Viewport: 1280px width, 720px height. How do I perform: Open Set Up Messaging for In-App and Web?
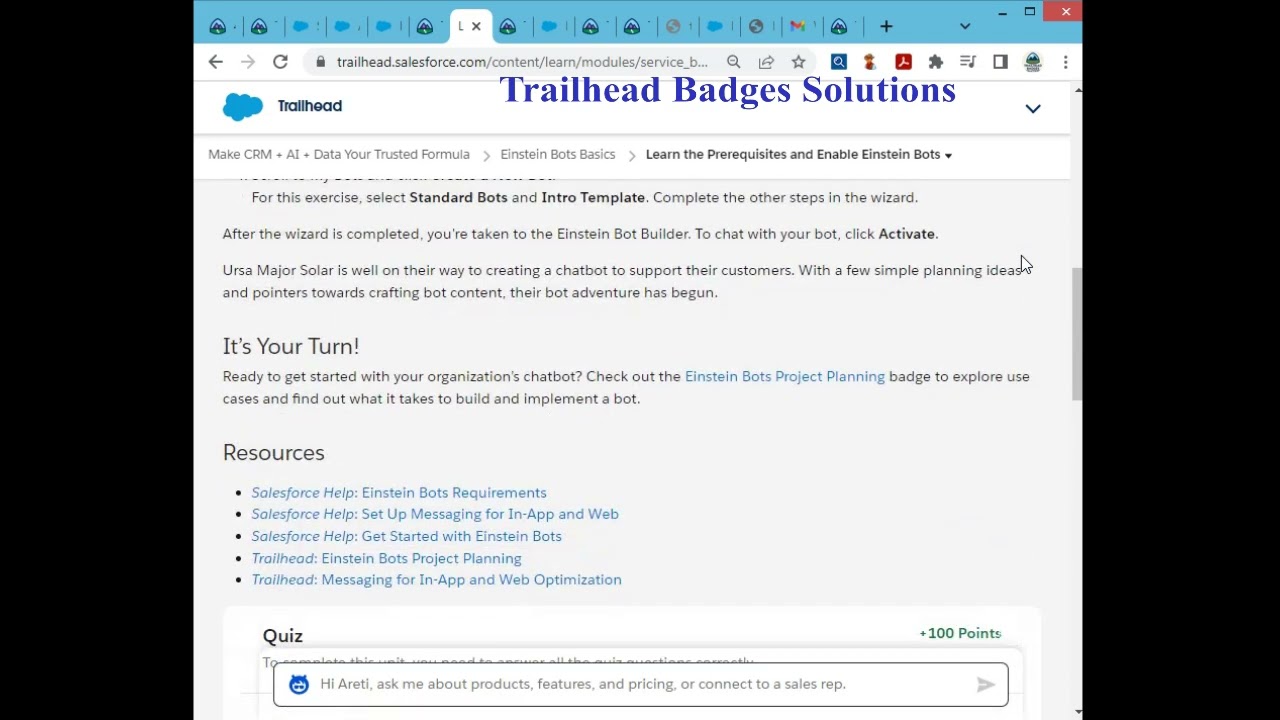[435, 514]
